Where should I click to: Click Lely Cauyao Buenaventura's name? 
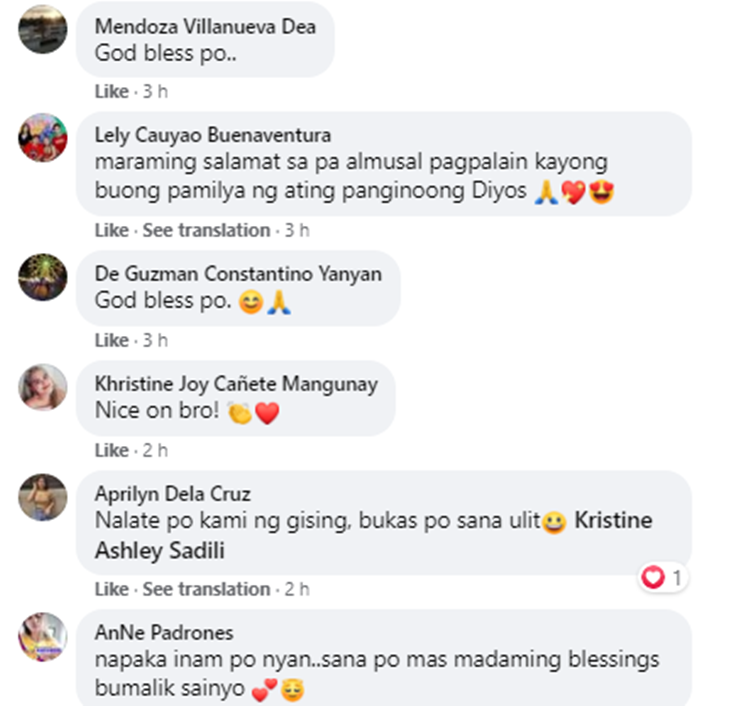click(x=213, y=135)
